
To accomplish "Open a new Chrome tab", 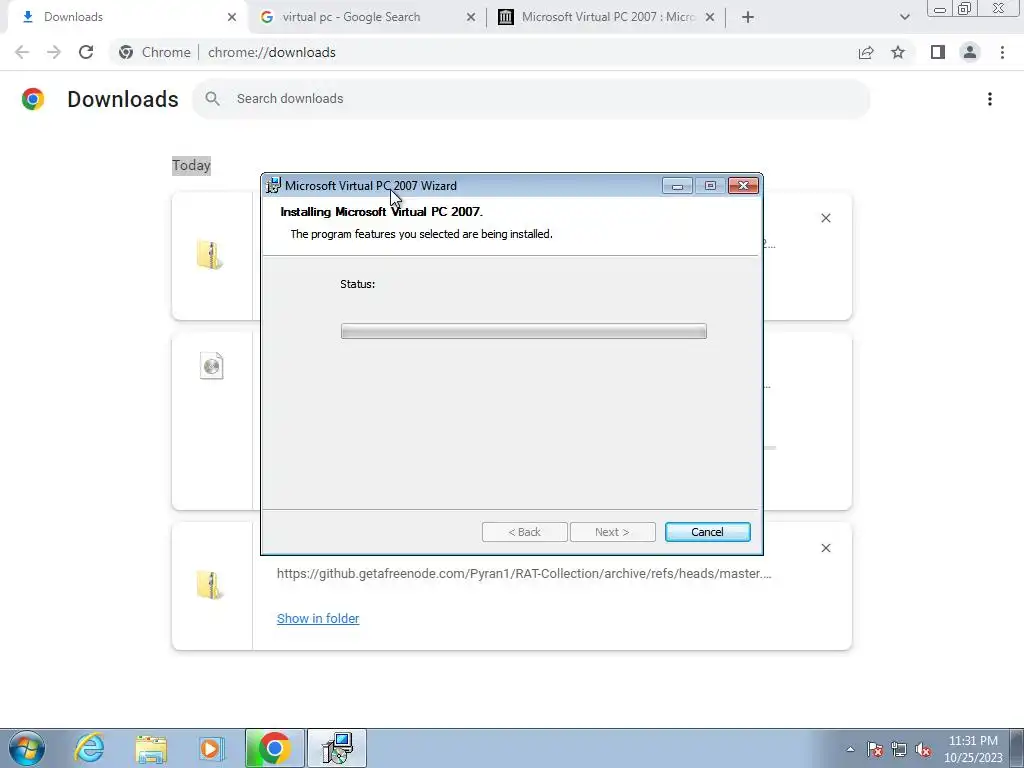I will click(748, 17).
